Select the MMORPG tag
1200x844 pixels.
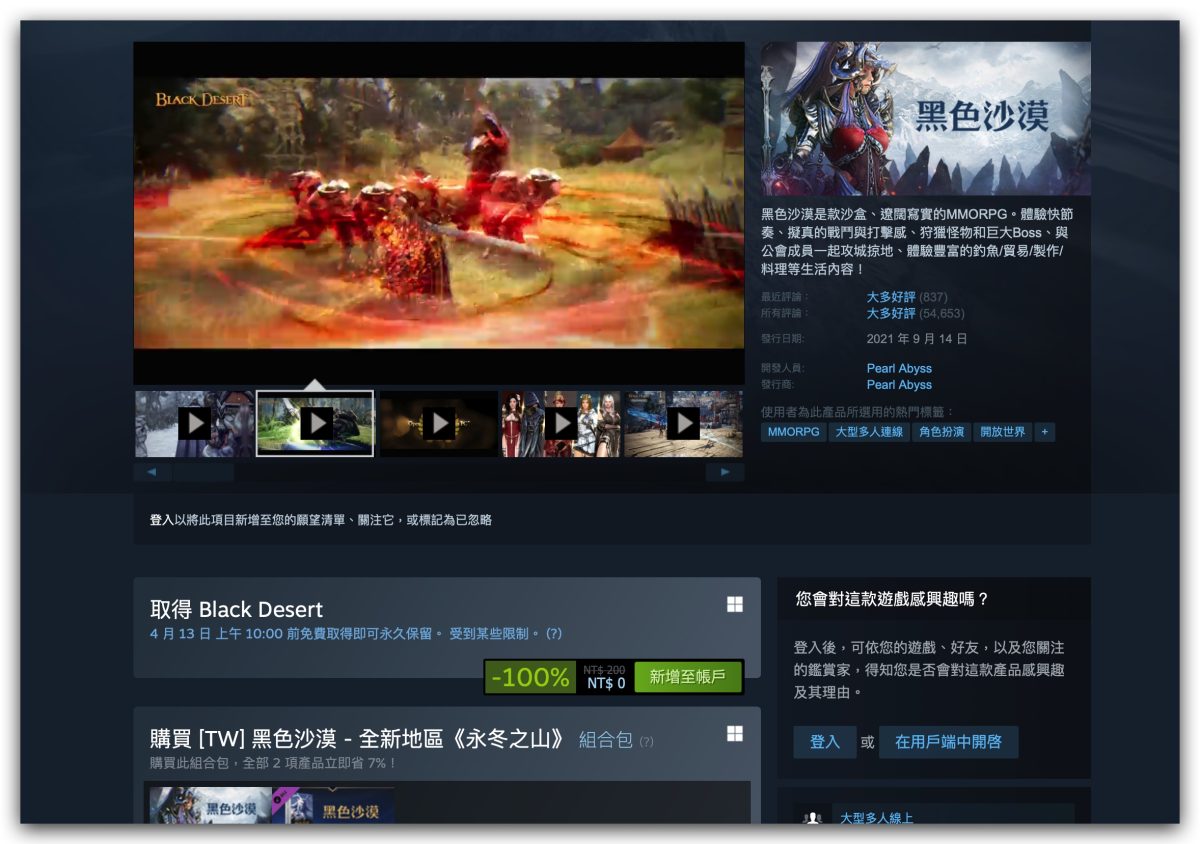[x=794, y=432]
